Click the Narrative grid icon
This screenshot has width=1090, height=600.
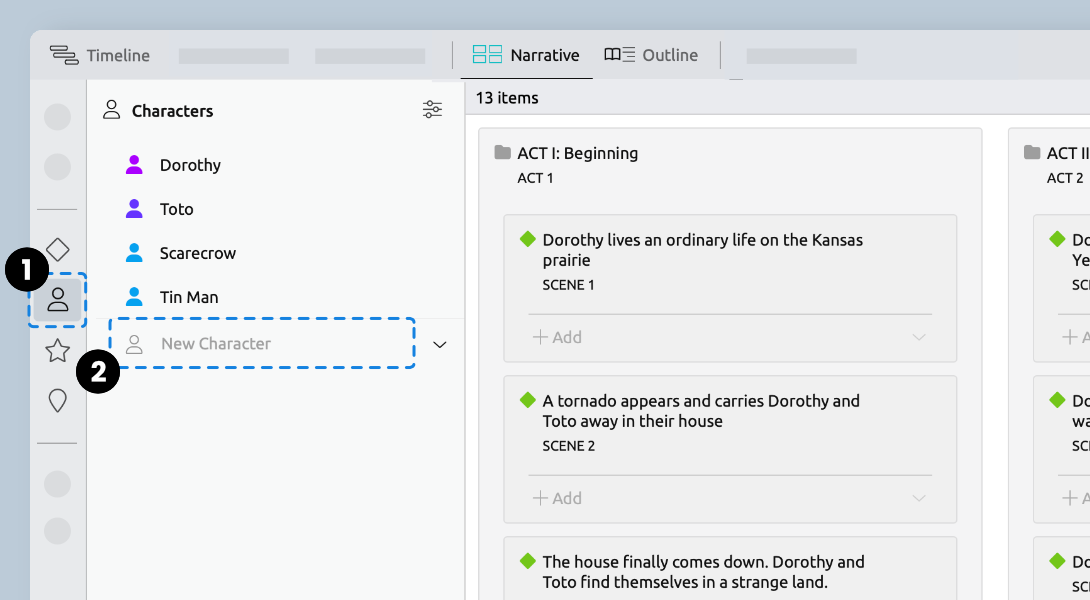tap(487, 54)
